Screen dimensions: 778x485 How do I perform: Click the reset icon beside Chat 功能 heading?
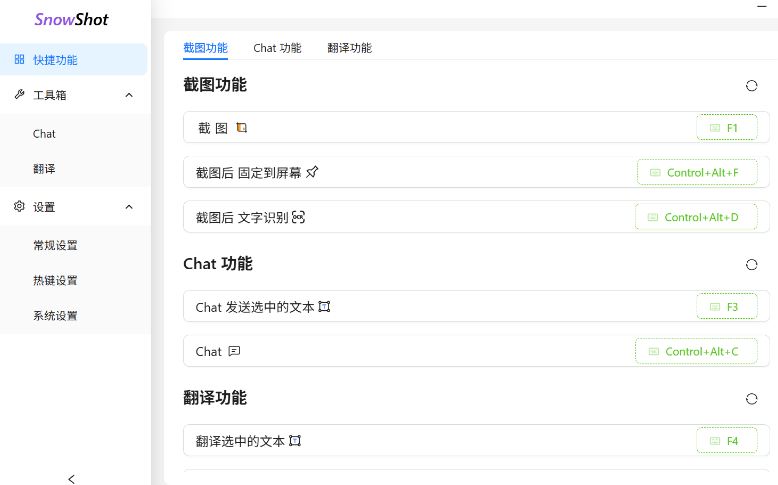point(751,265)
